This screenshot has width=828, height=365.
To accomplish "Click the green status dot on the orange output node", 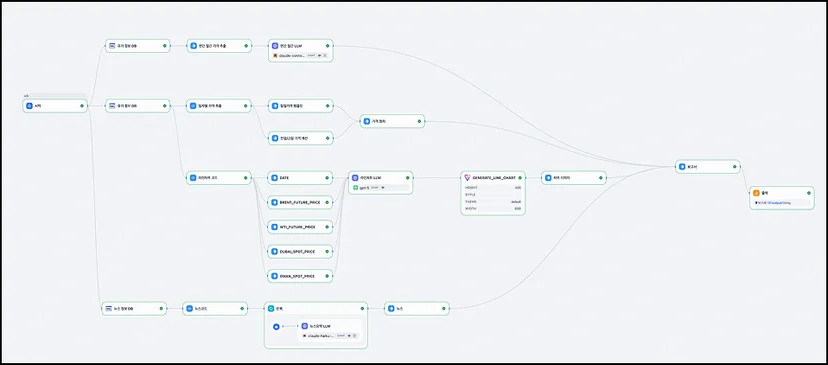I will click(x=808, y=193).
